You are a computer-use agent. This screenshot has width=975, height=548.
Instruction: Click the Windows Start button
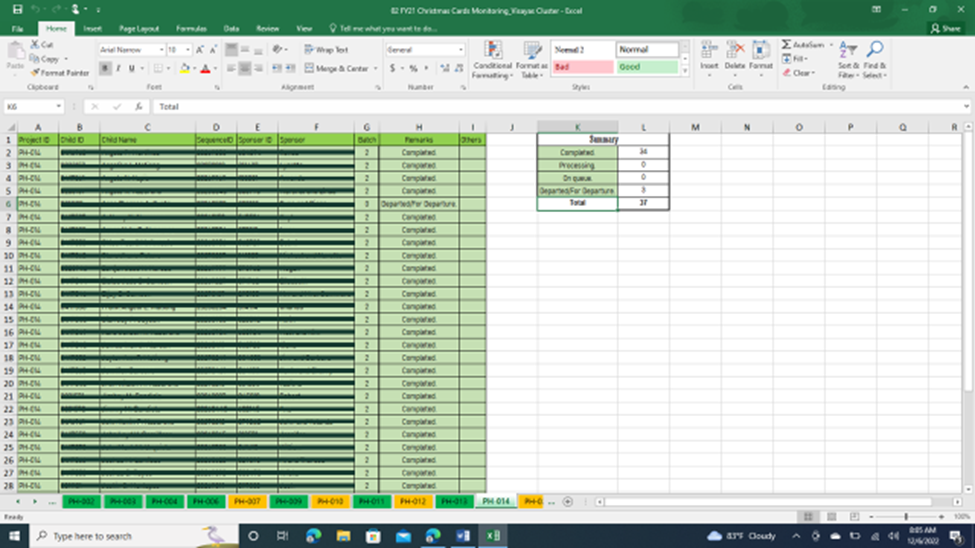point(14,536)
